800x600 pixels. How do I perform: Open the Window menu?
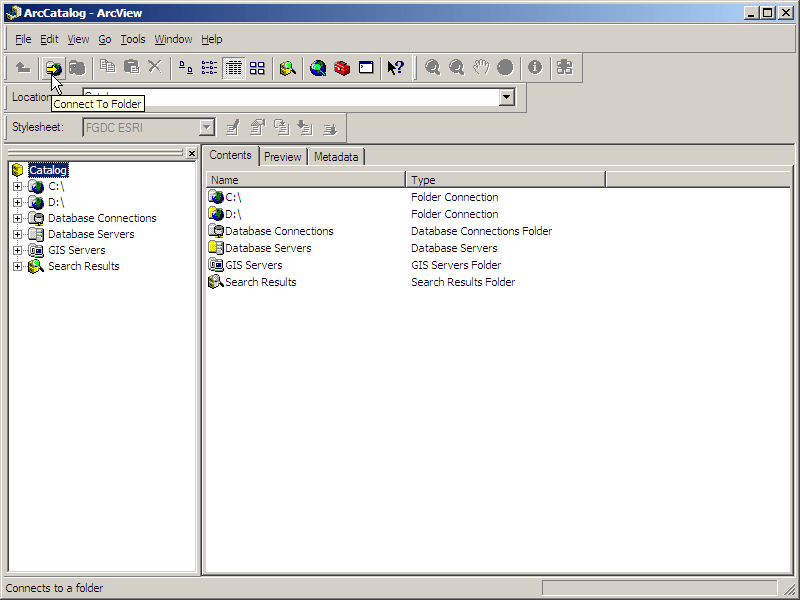click(173, 39)
